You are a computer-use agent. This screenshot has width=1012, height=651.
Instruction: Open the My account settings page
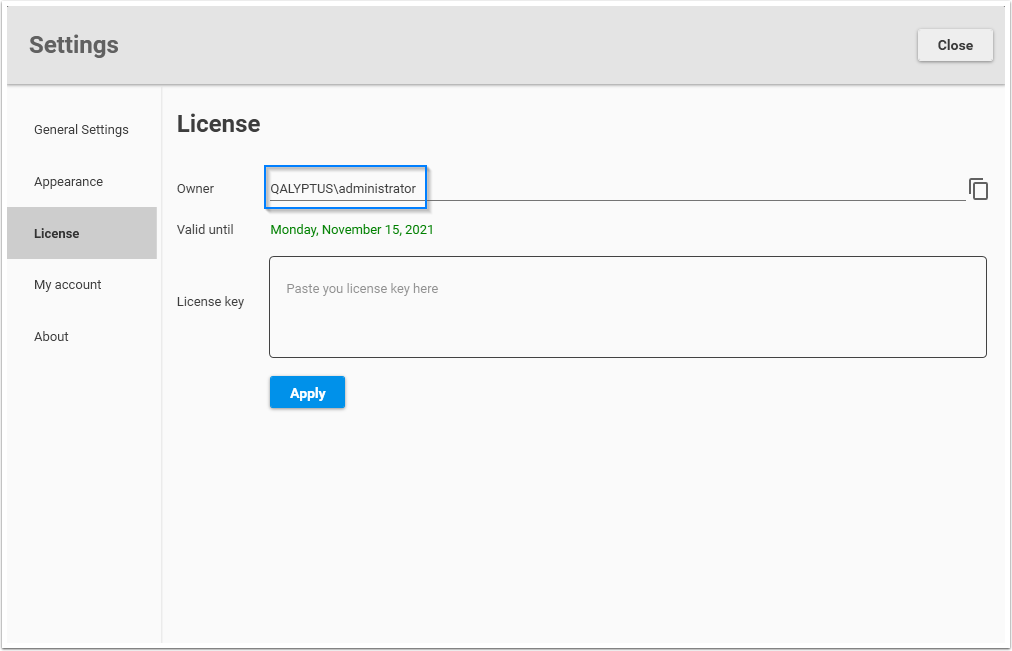coord(67,284)
